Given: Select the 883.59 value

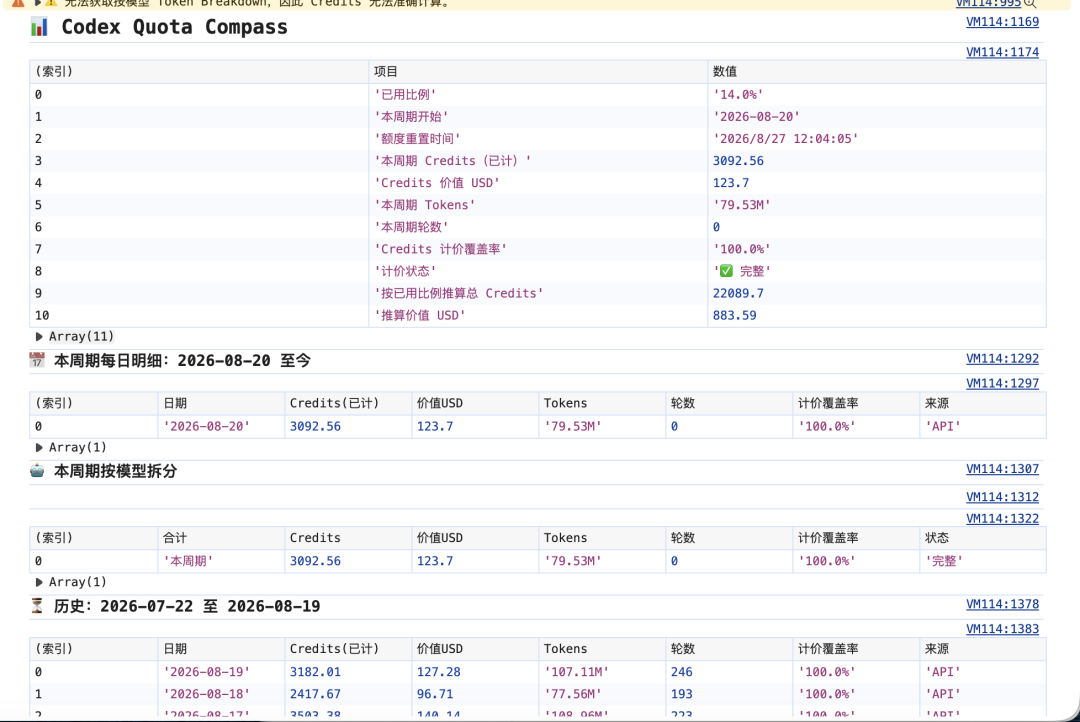Looking at the screenshot, I should click(x=734, y=315).
